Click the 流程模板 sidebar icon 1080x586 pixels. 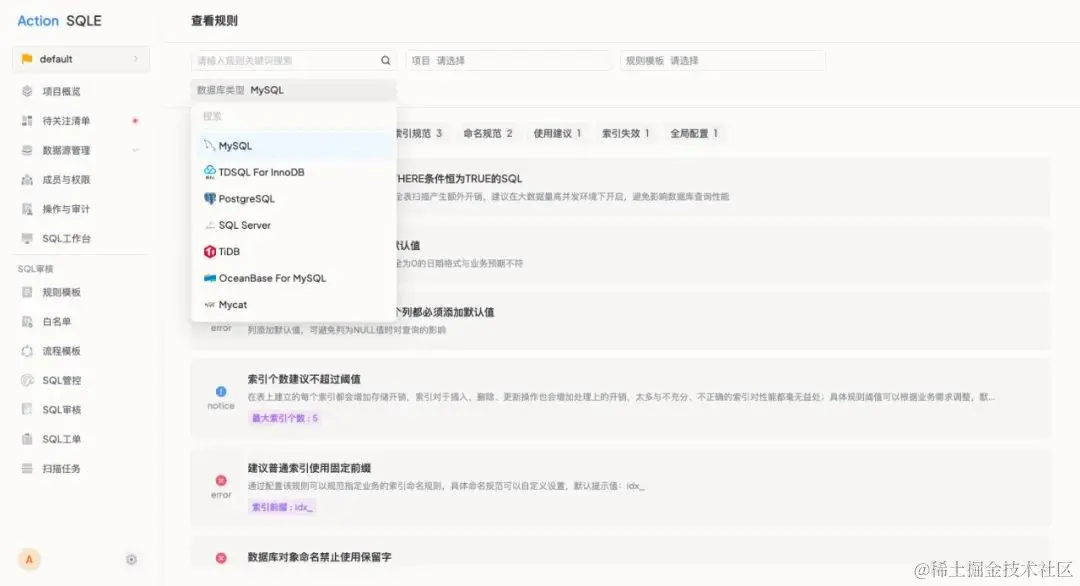[27, 351]
